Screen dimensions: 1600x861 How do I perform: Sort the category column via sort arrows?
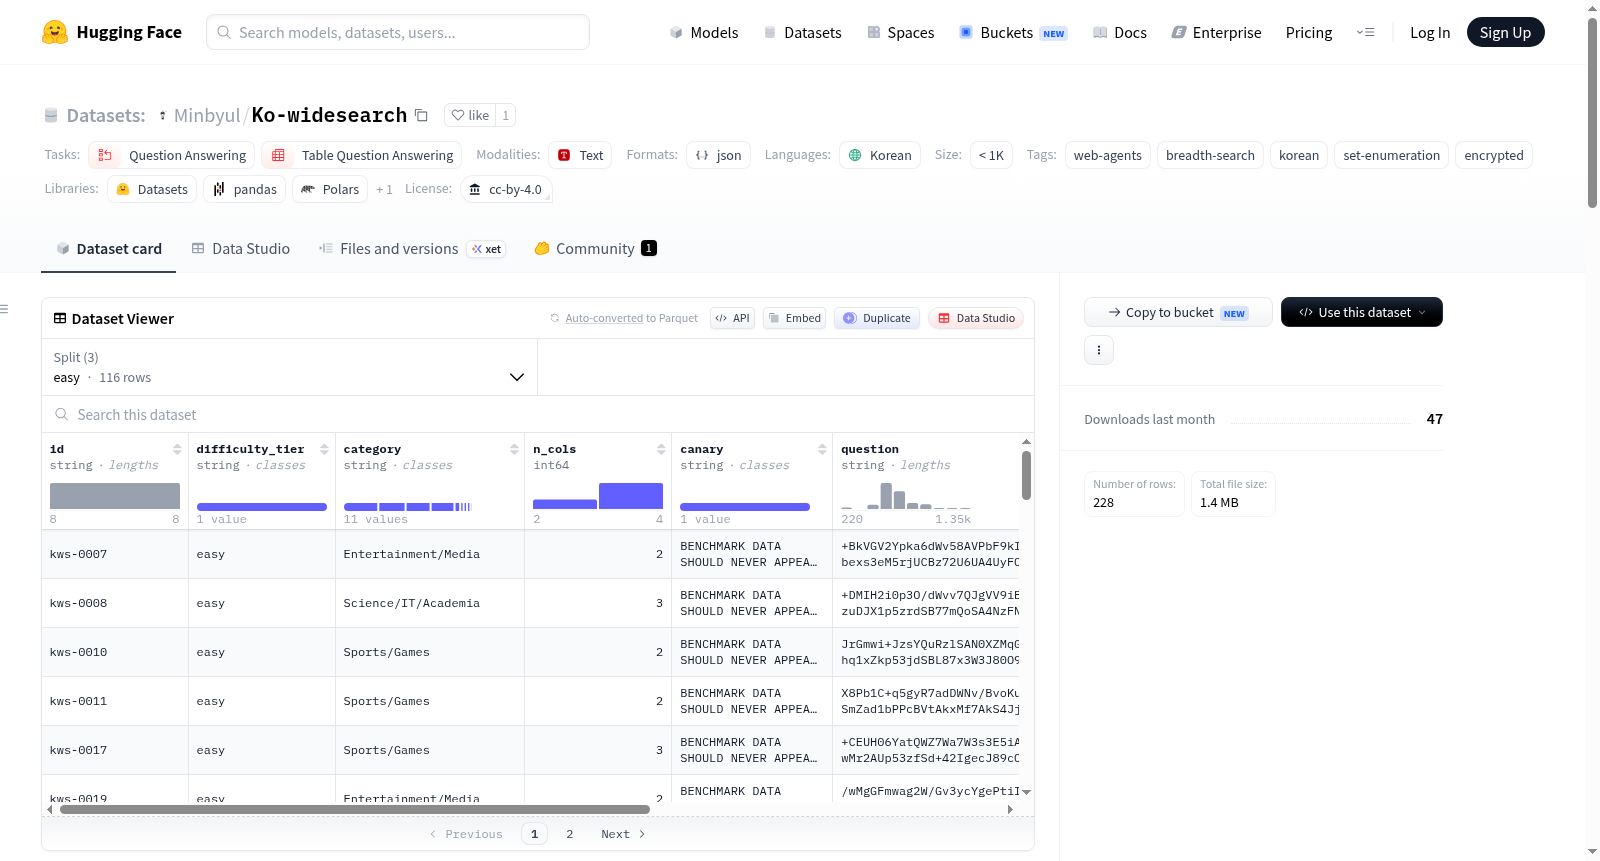tap(514, 449)
